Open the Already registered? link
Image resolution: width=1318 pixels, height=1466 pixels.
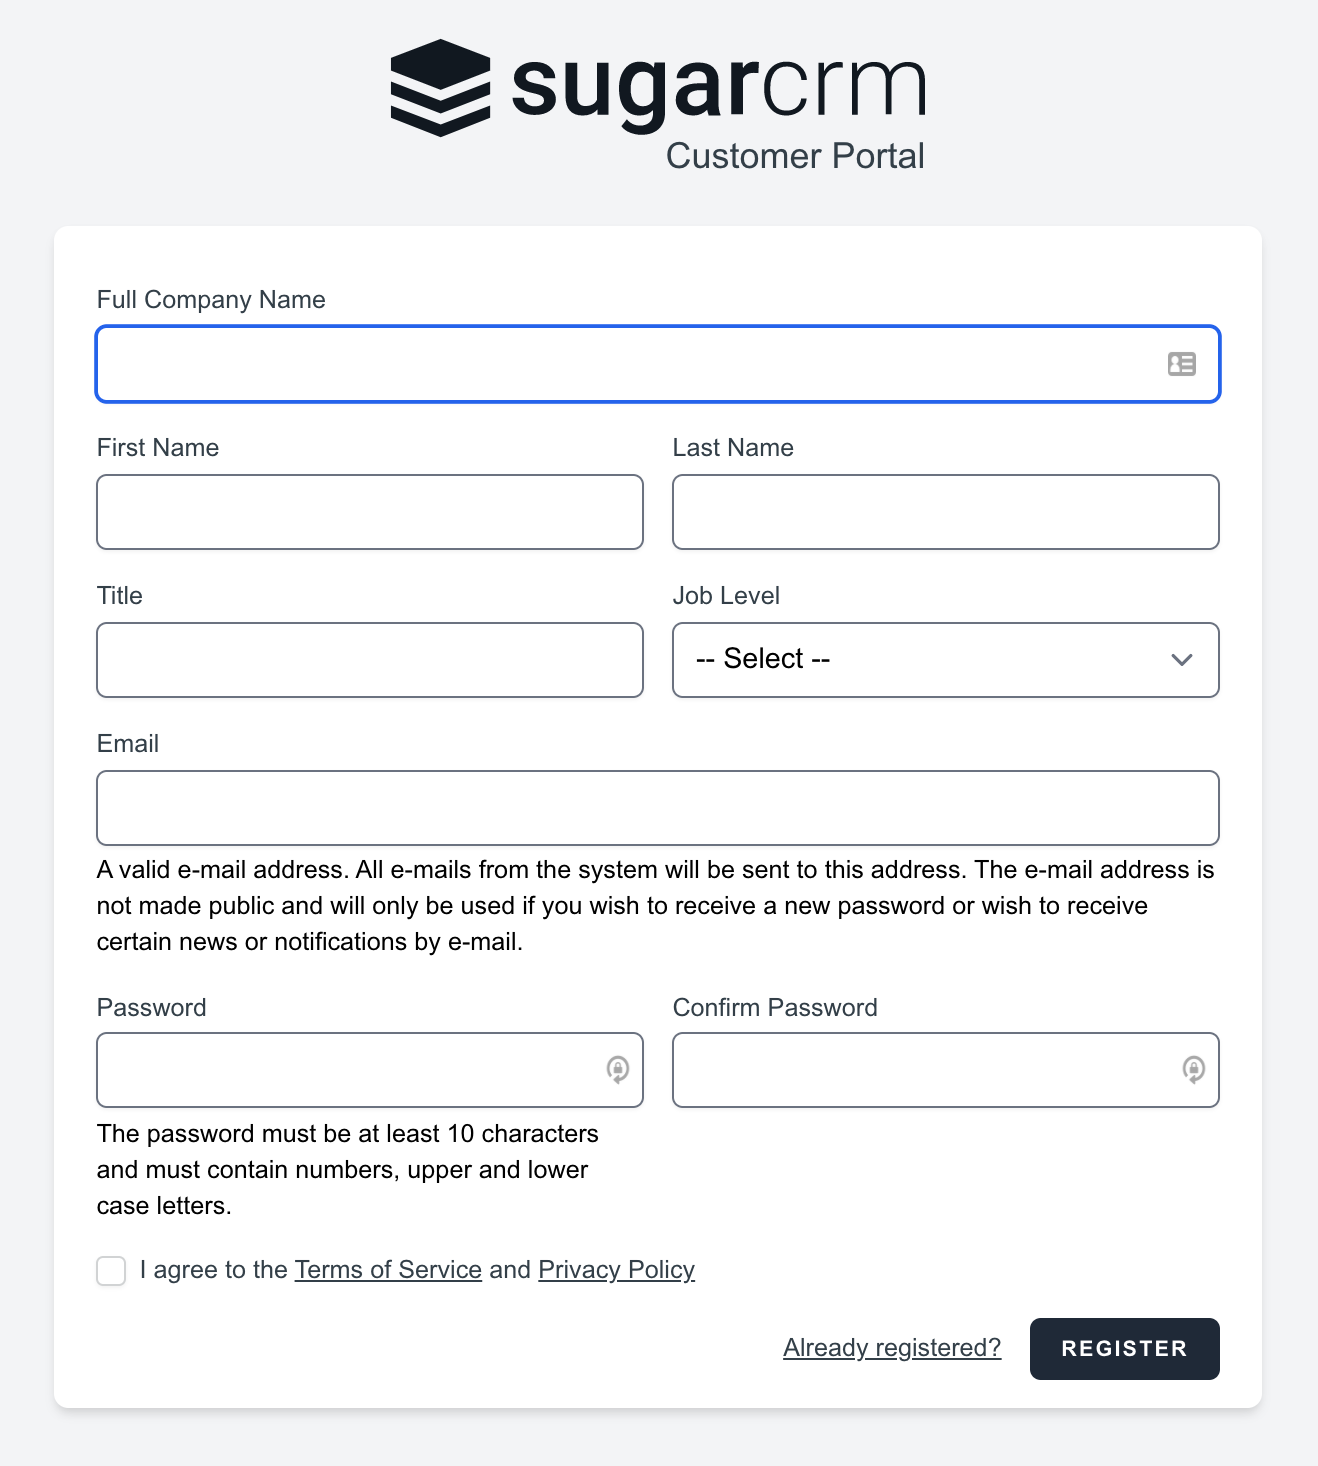coord(891,1348)
